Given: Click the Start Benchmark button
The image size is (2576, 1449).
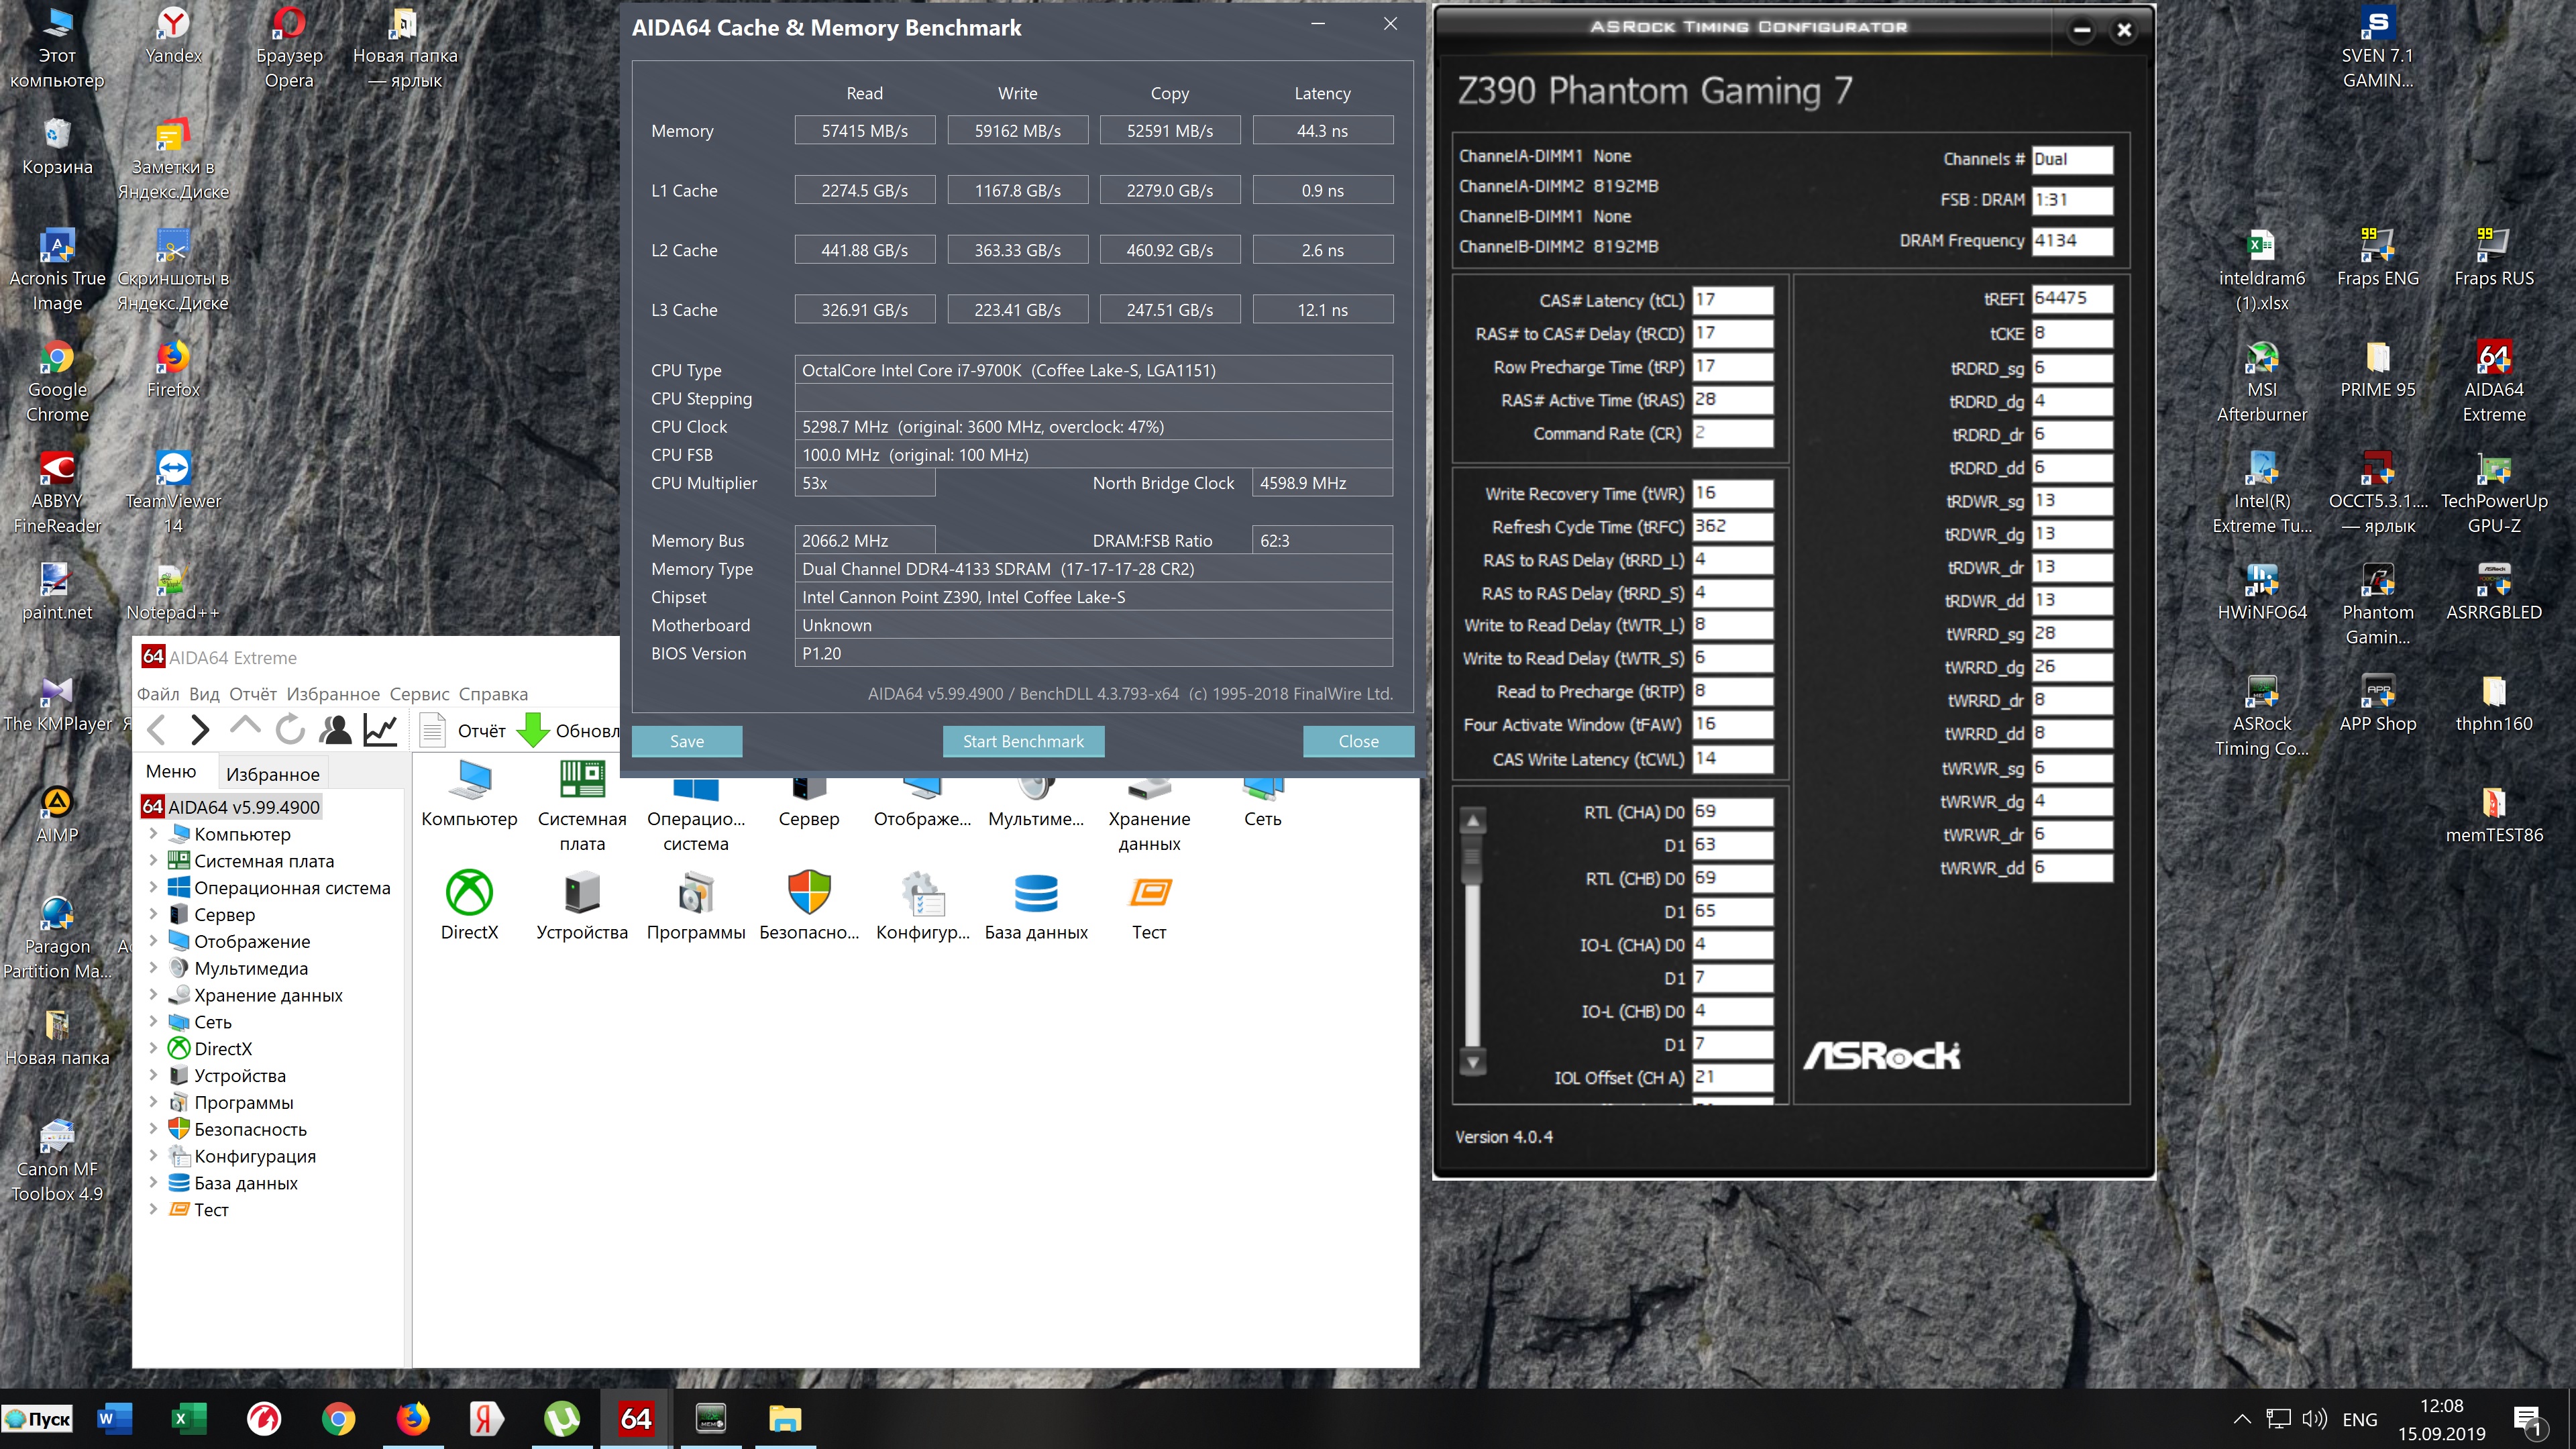Looking at the screenshot, I should coord(1022,741).
